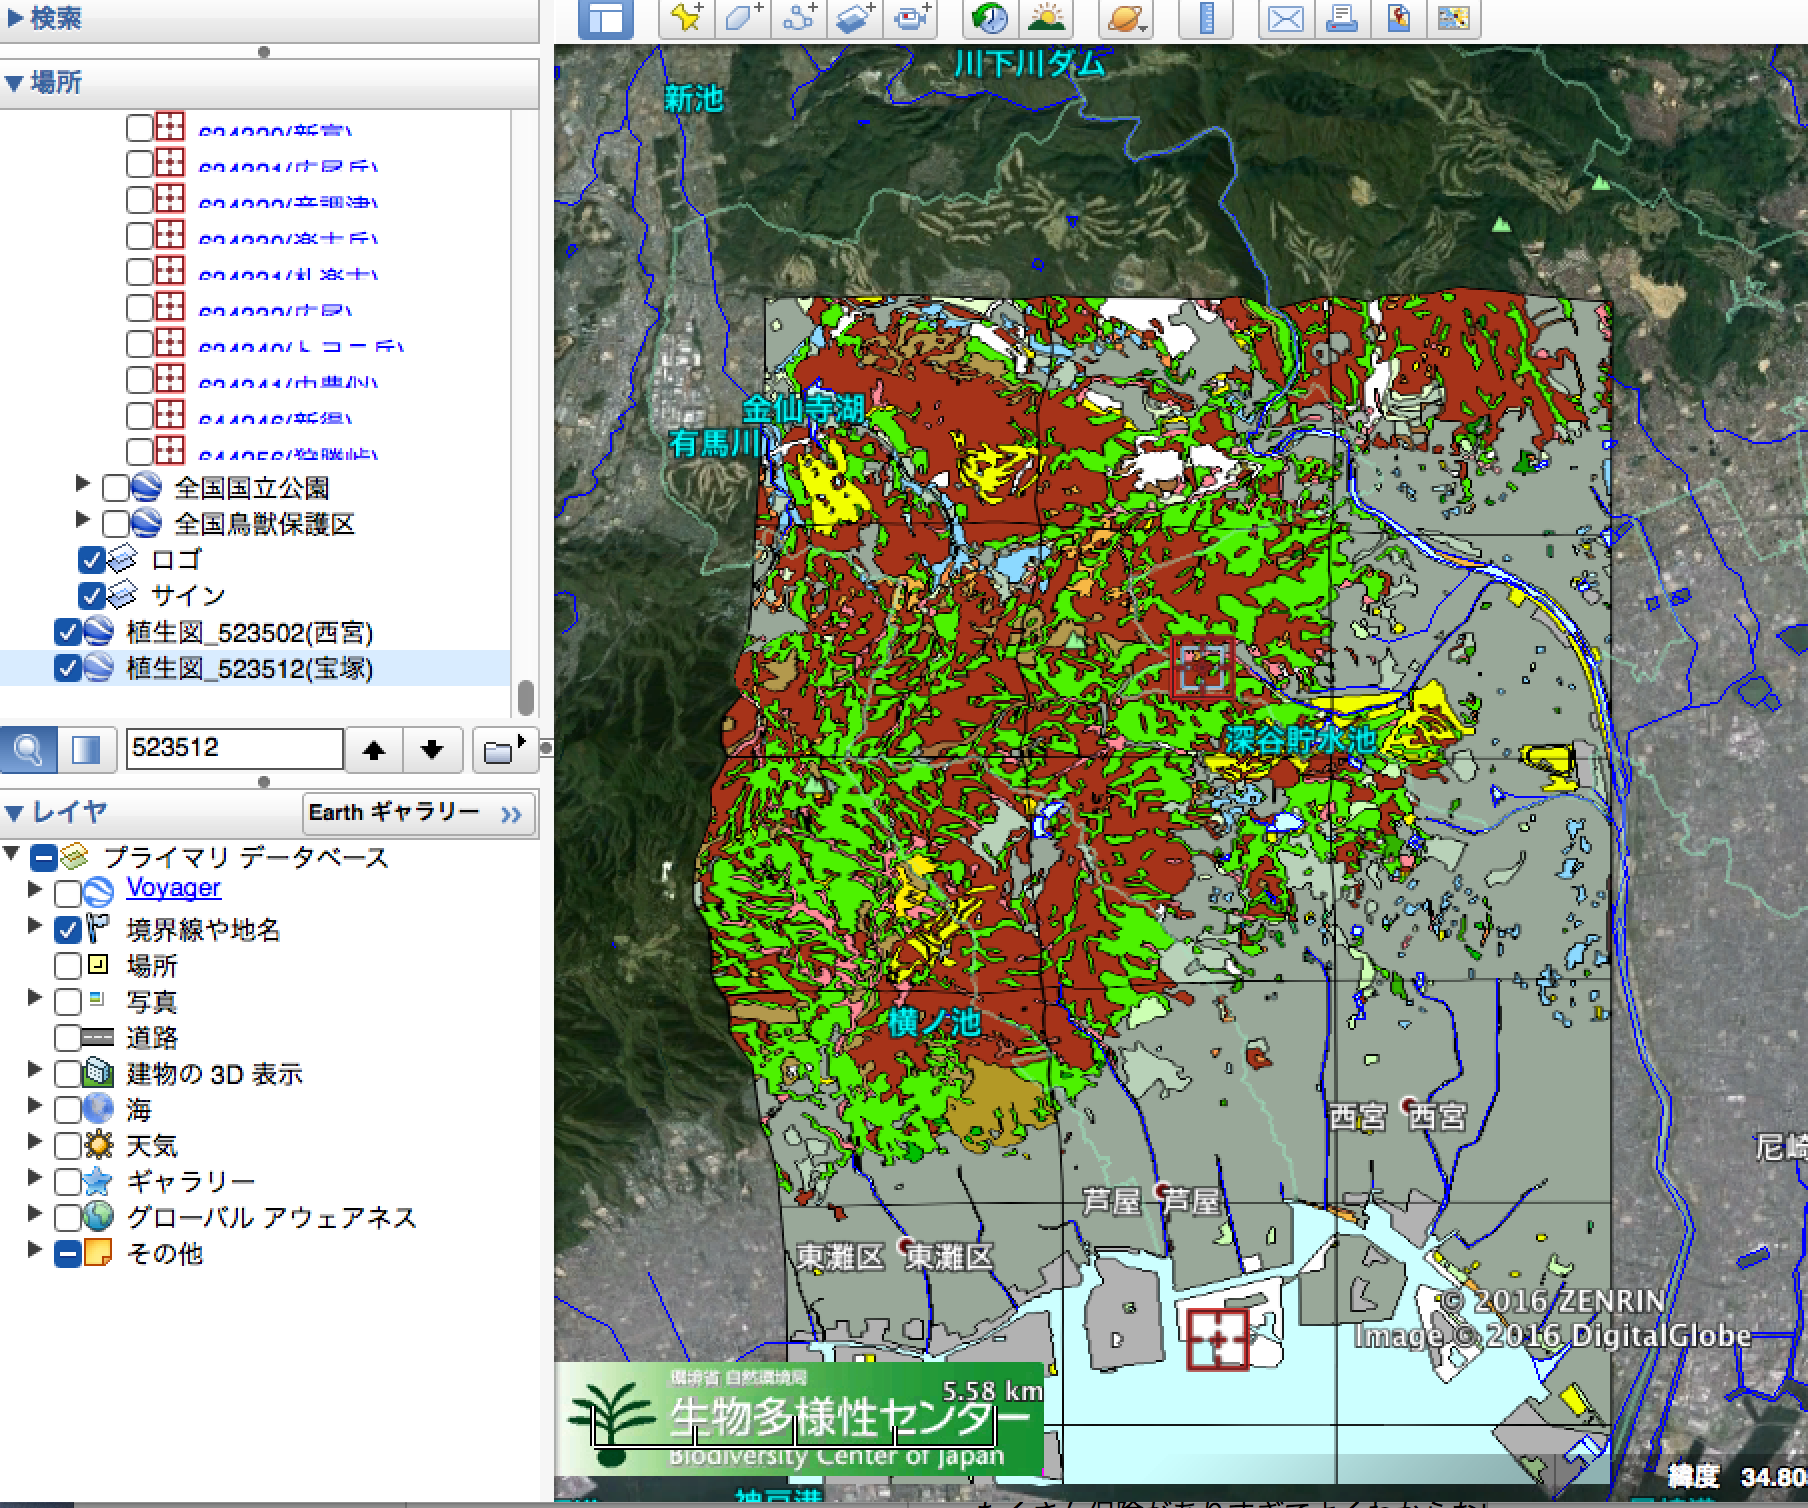
Task: Enable the 海 layer checkbox
Action: [68, 1110]
